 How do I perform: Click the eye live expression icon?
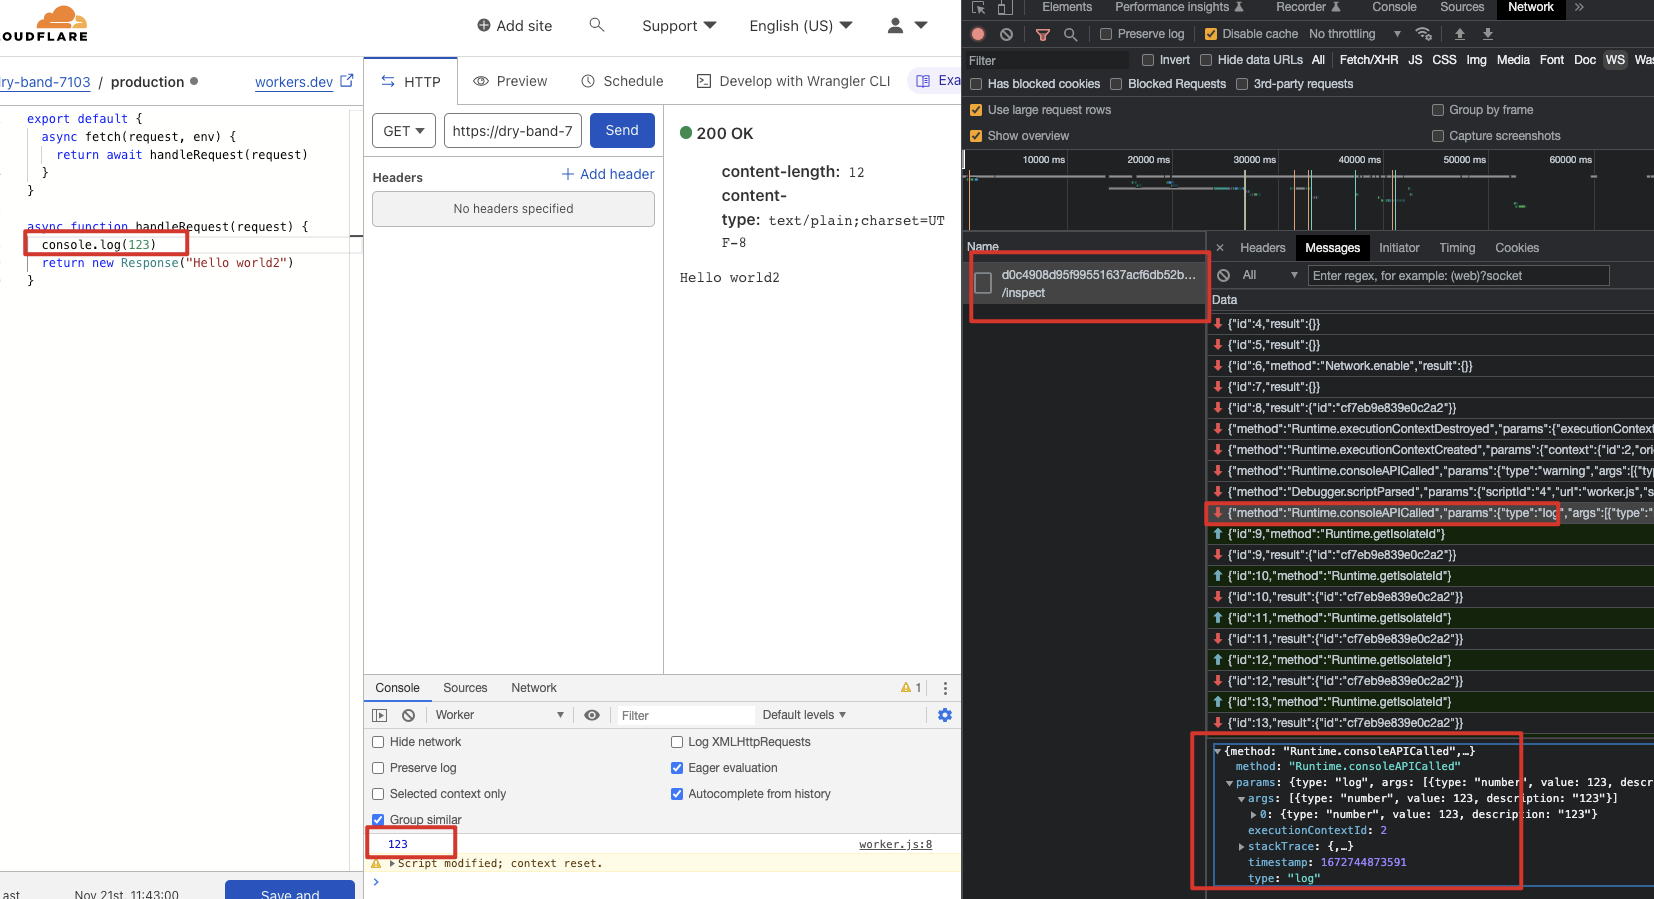click(x=592, y=715)
